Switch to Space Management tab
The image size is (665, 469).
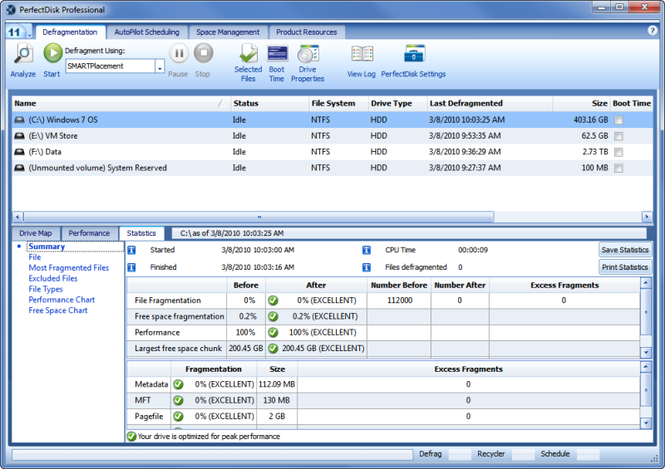click(228, 32)
